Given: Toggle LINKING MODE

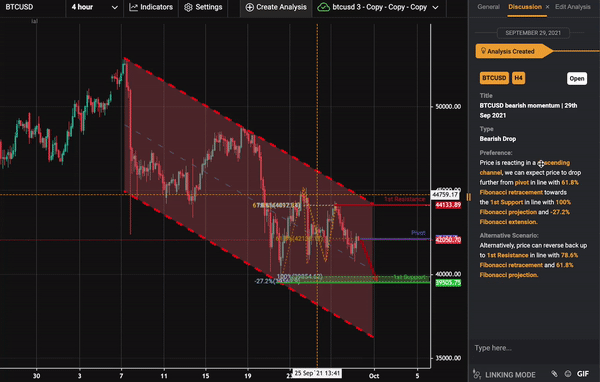Looking at the screenshot, I should 504,375.
